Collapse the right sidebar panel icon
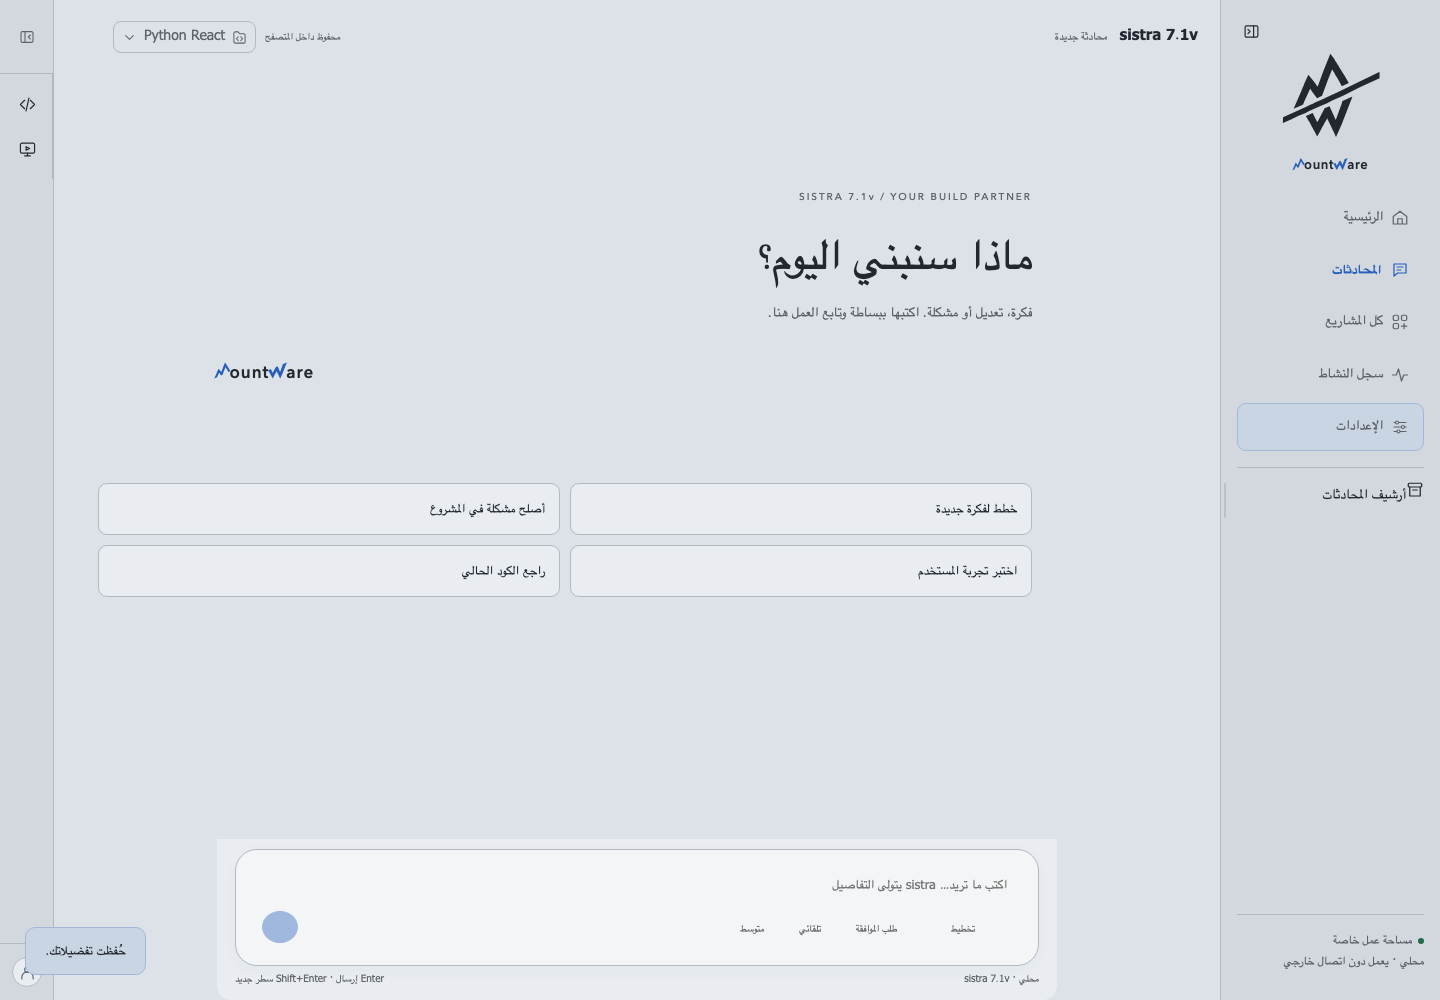 tap(1251, 32)
